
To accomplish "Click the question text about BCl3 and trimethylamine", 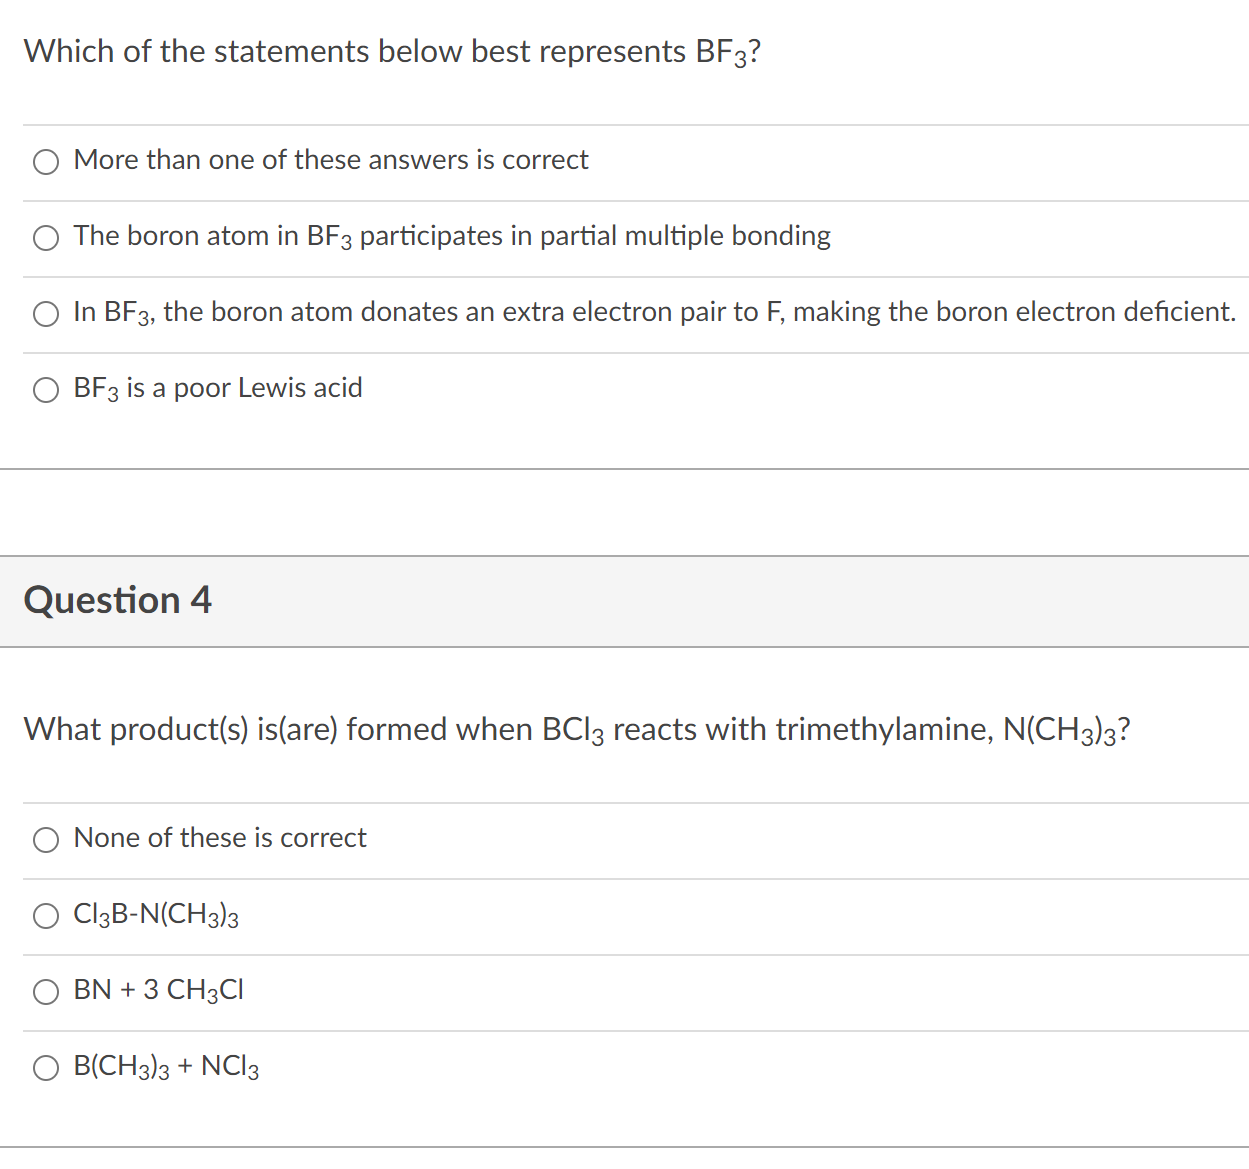I will point(577,730).
